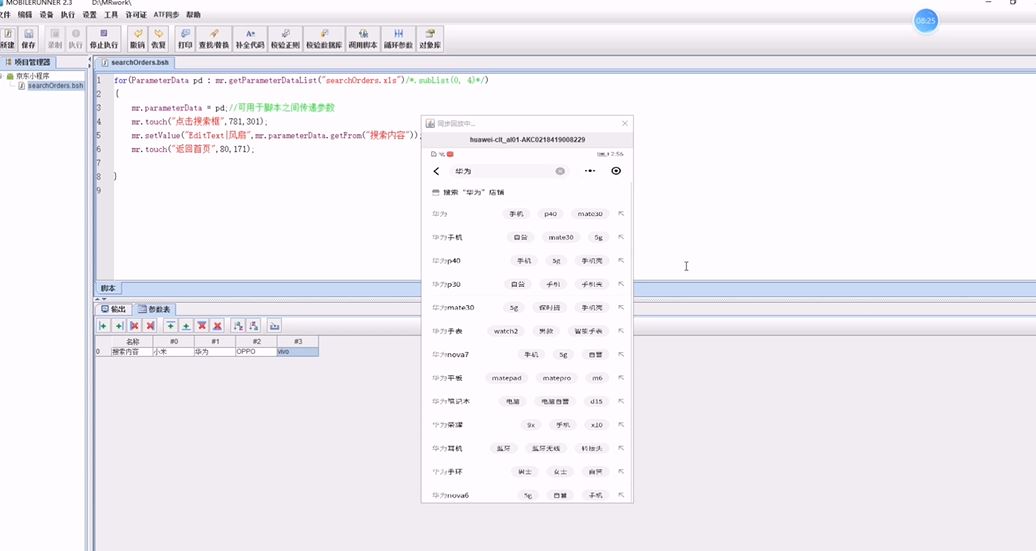Click the 撤销 (Undo) toolbar icon

coord(138,39)
